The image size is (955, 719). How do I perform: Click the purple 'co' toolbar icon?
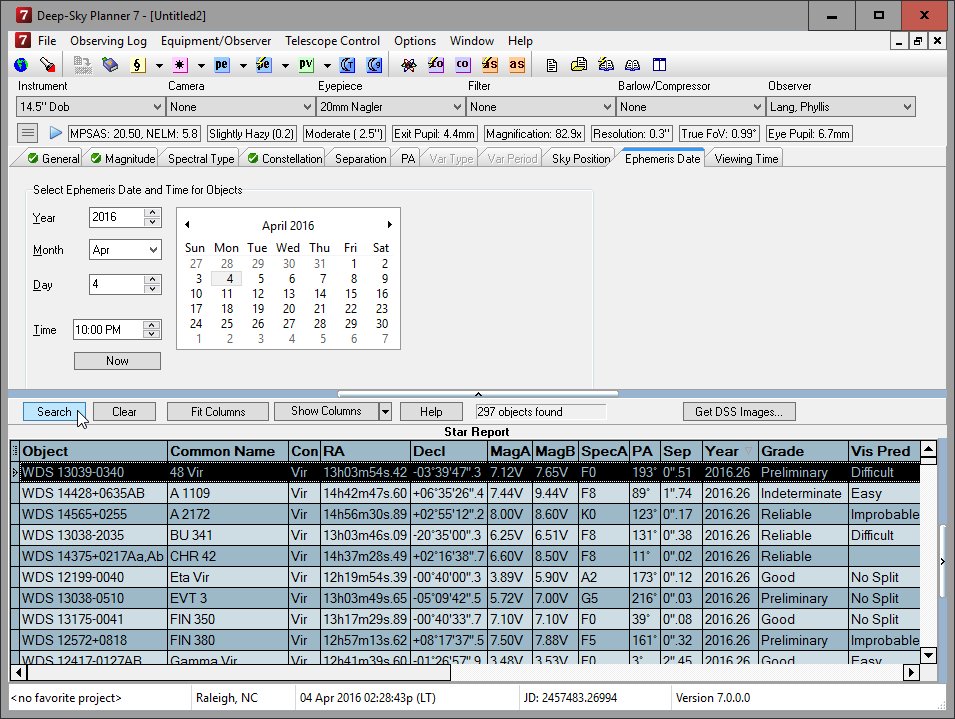click(462, 65)
